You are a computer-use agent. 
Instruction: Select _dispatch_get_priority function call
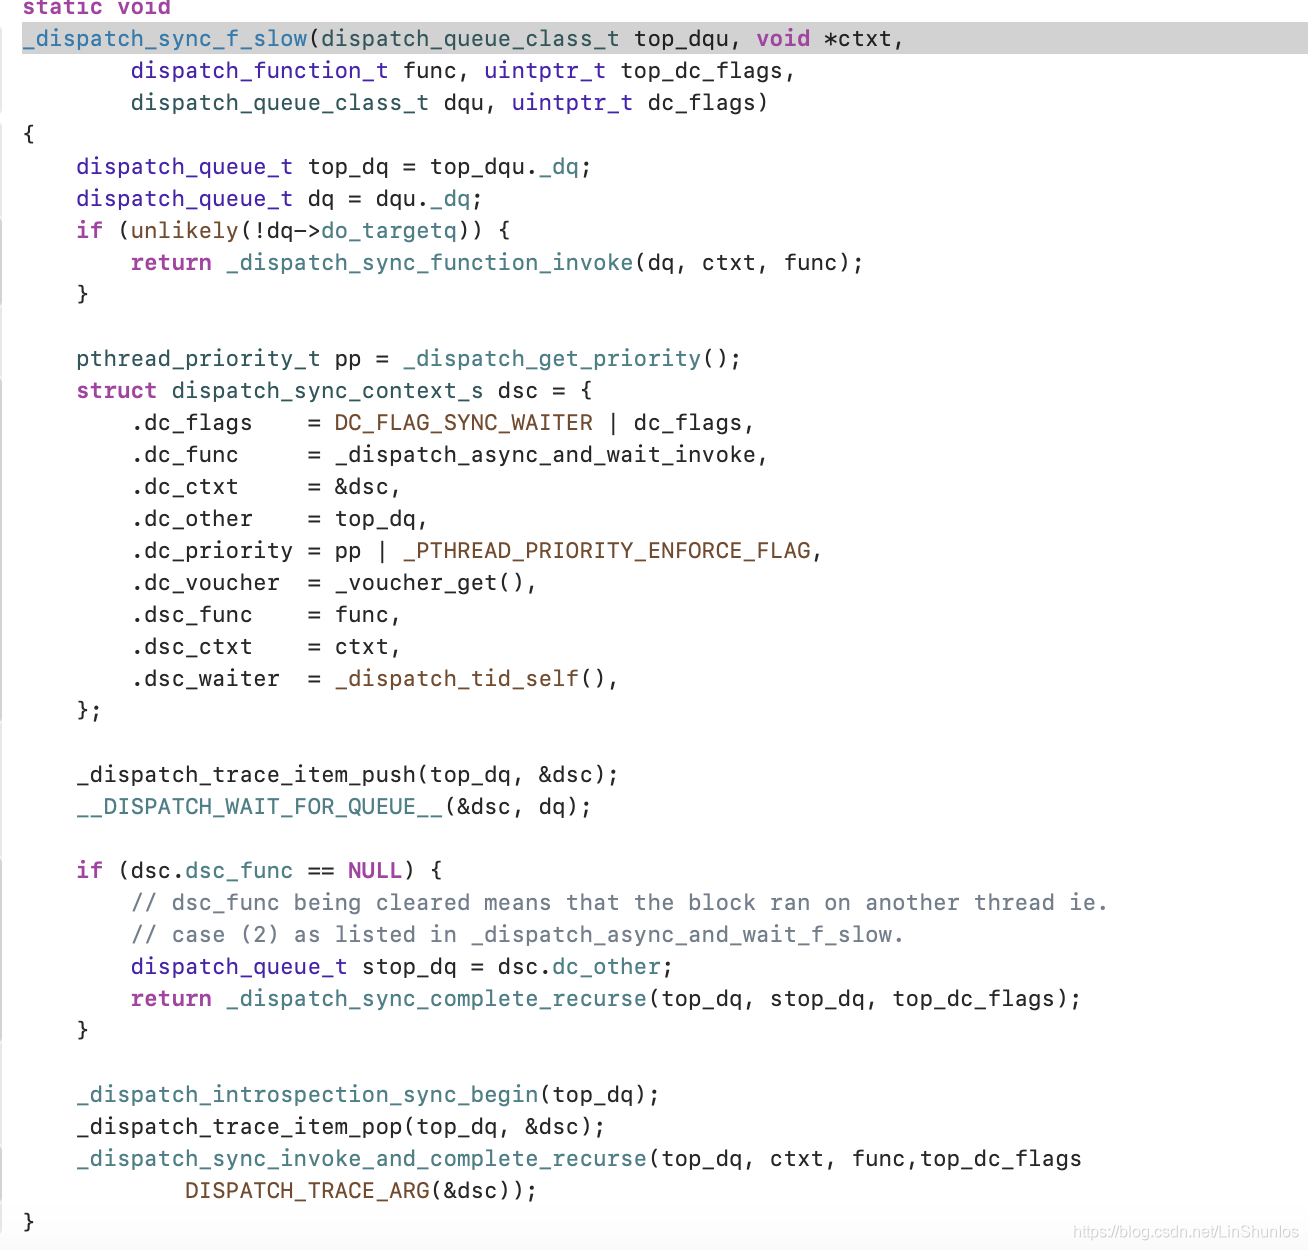coord(552,359)
